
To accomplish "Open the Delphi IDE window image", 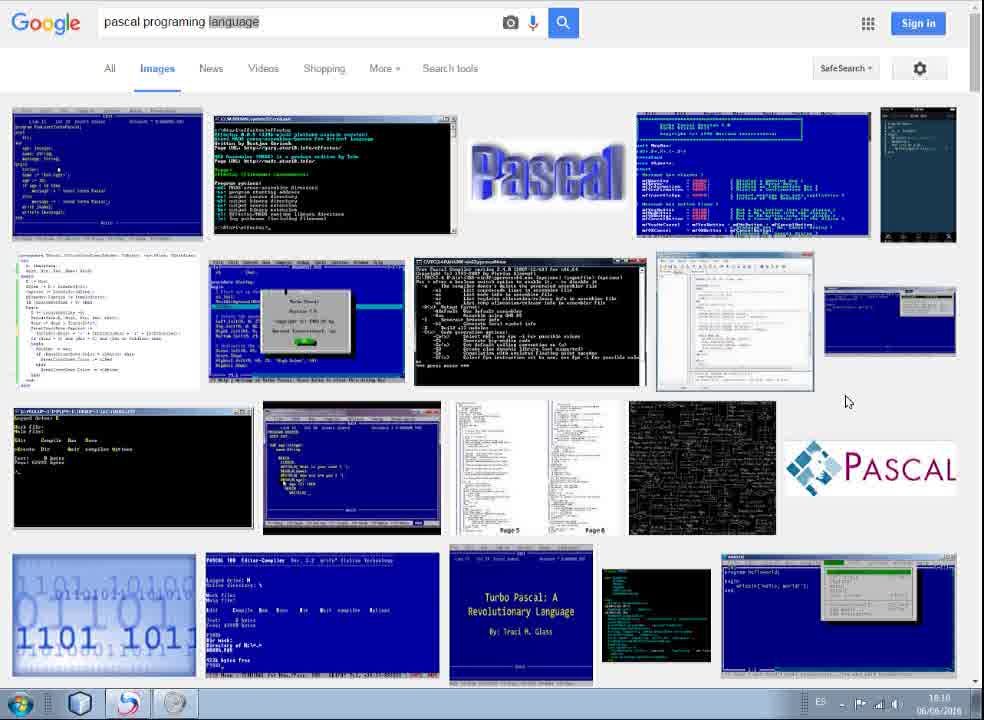I will 735,321.
